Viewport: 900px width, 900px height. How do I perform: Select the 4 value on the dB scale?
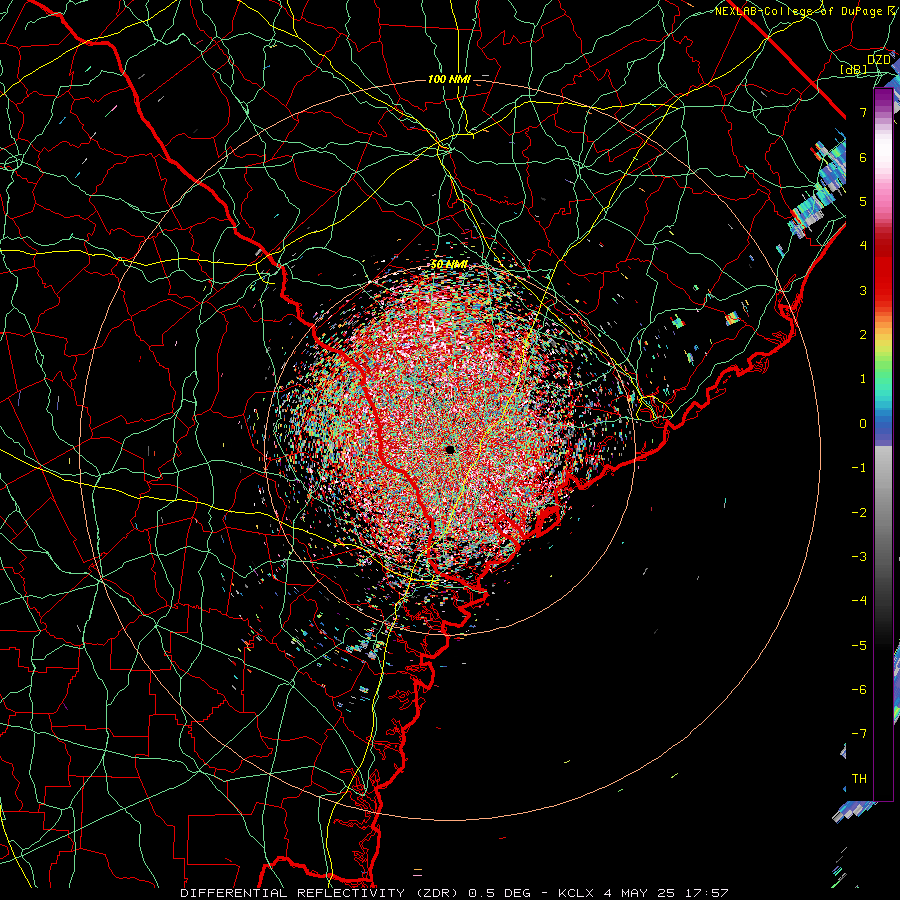click(x=863, y=246)
